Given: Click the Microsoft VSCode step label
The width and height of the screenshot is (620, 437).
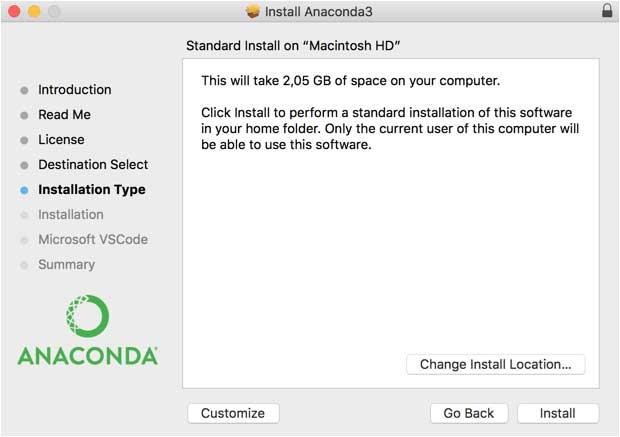Looking at the screenshot, I should tap(92, 240).
